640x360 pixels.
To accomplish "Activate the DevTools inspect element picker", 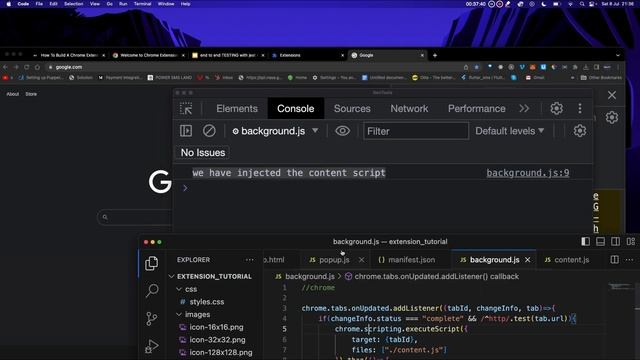I will tap(186, 109).
